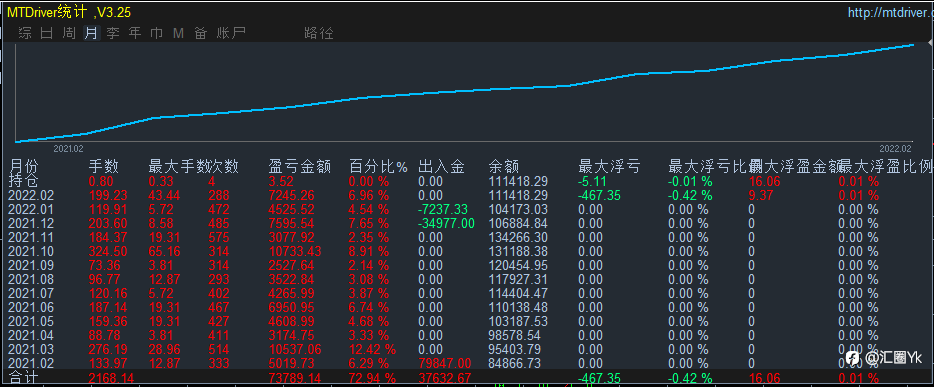Switch to the 季 quarterly tab
Screen dimensions: 934x387
coord(113,33)
